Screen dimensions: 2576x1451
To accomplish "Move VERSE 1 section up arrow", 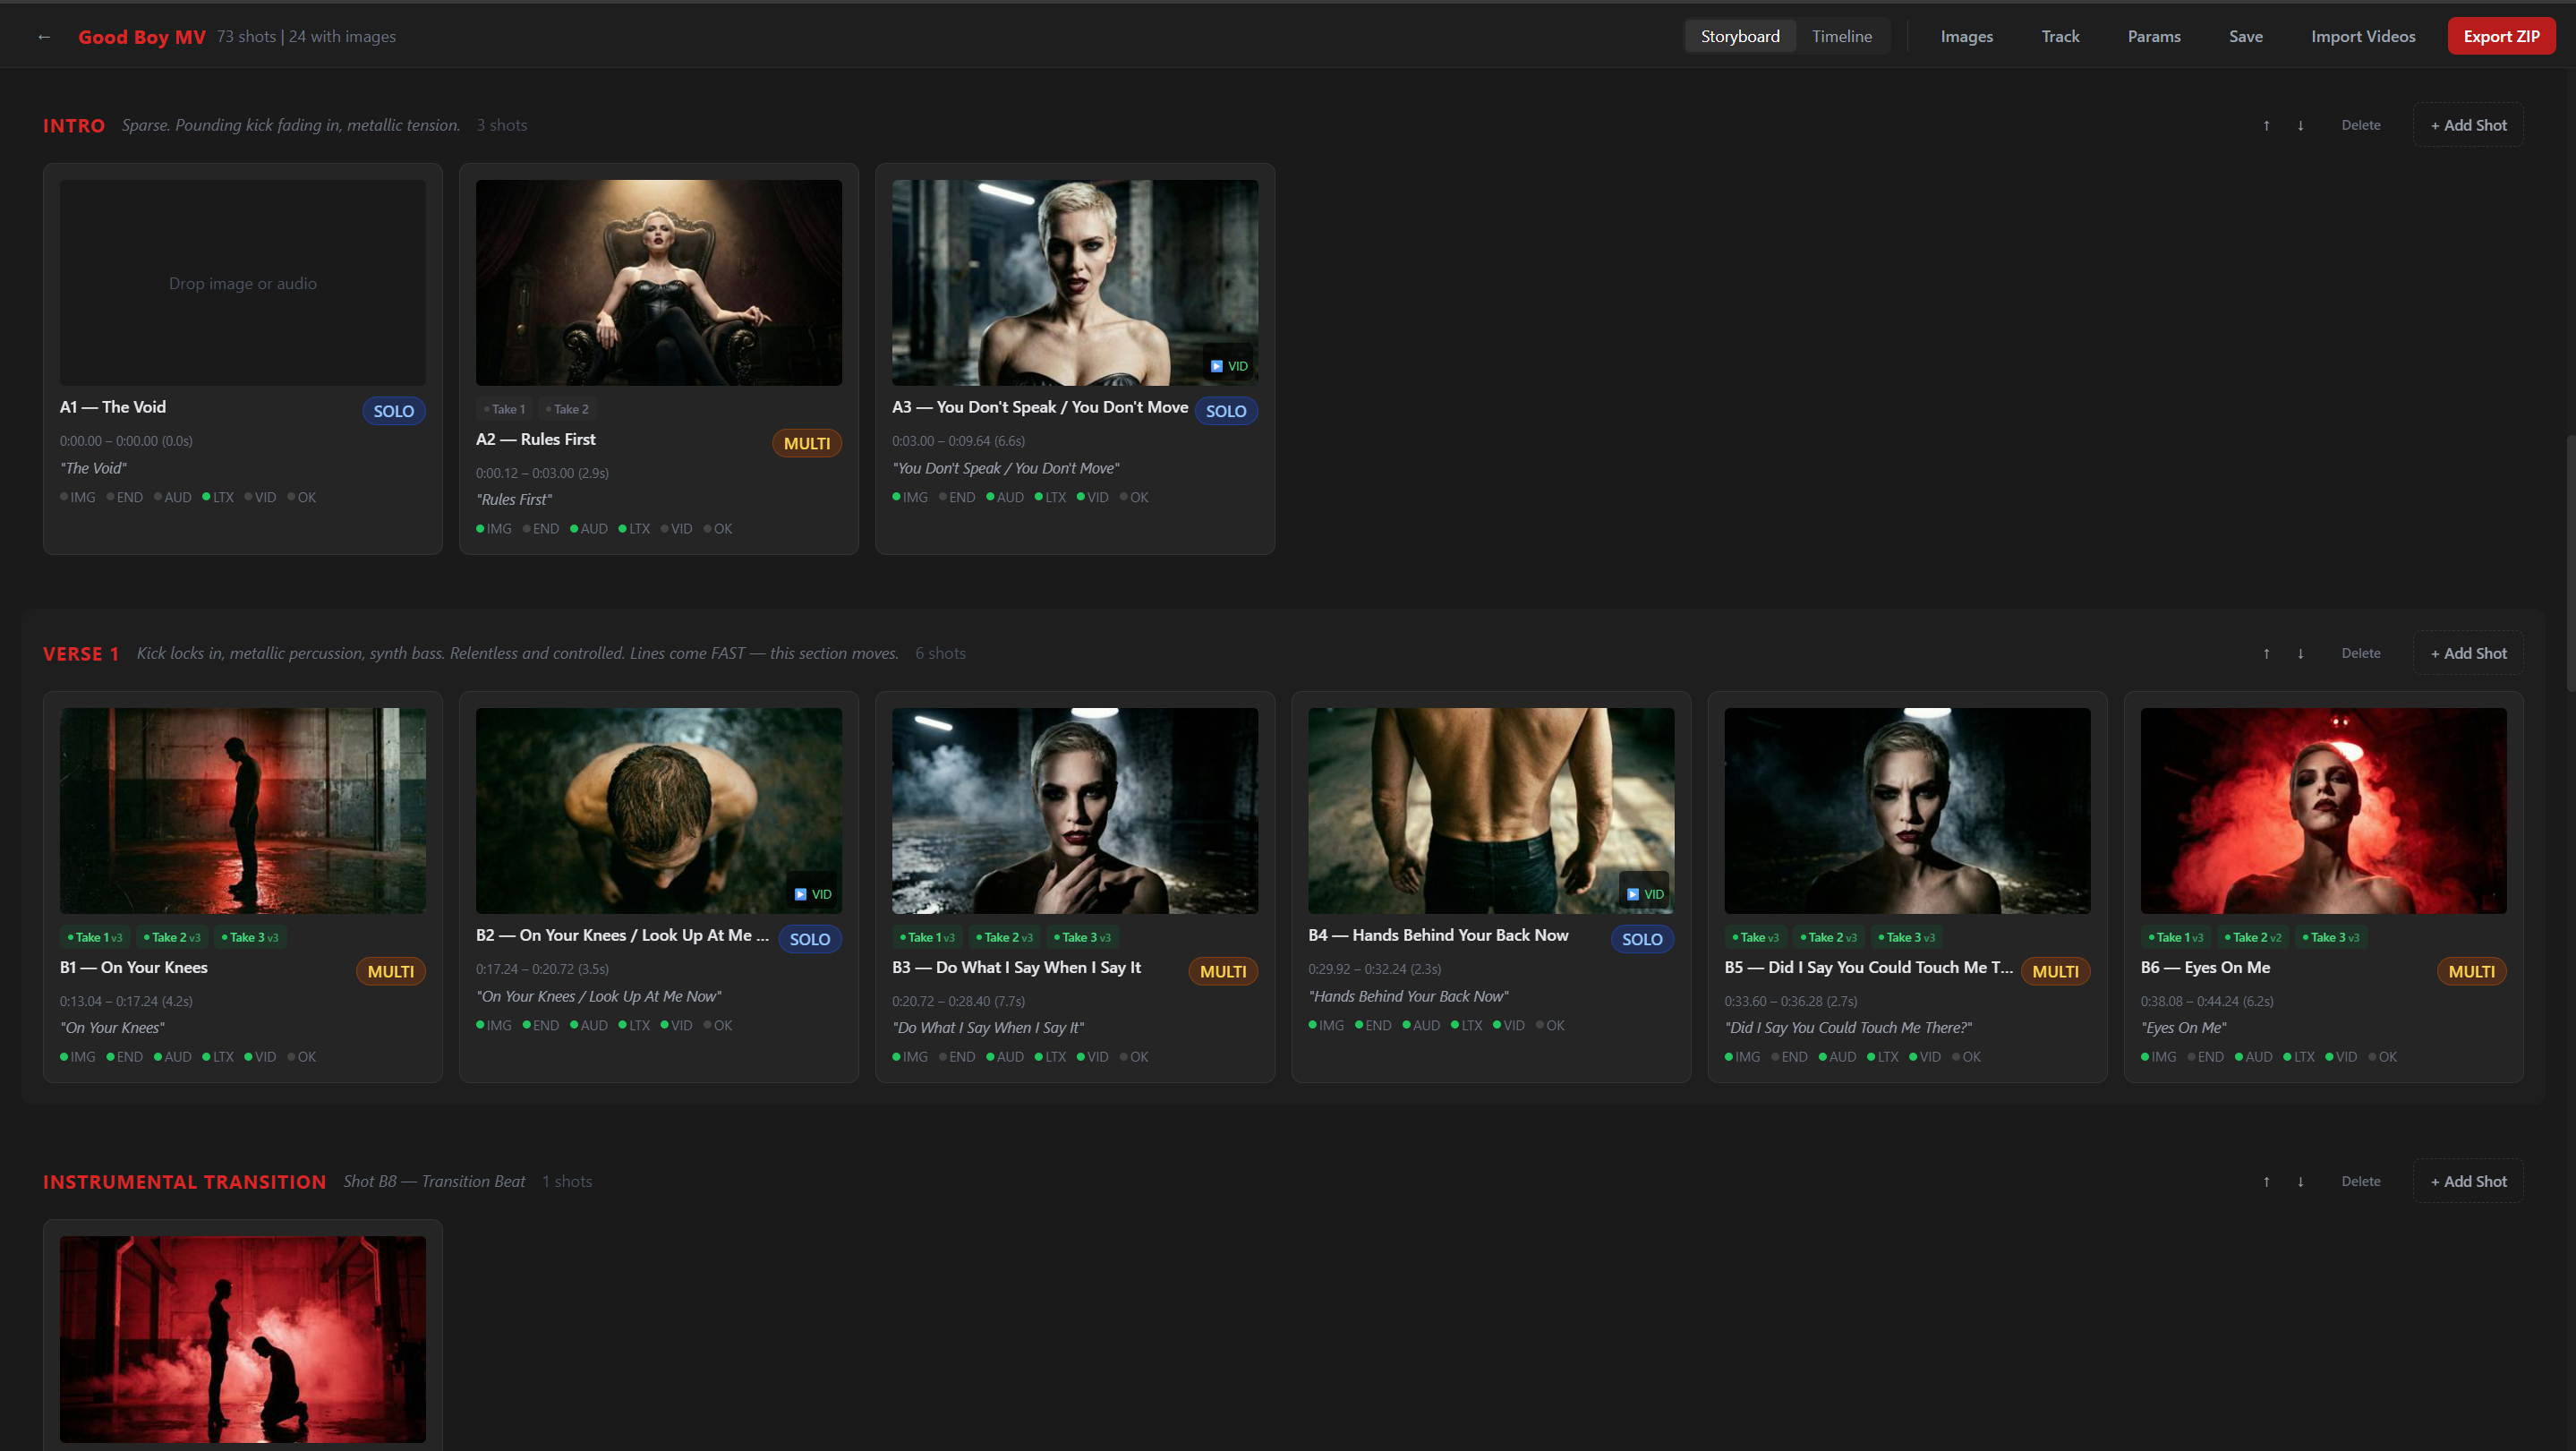I will coord(2266,653).
